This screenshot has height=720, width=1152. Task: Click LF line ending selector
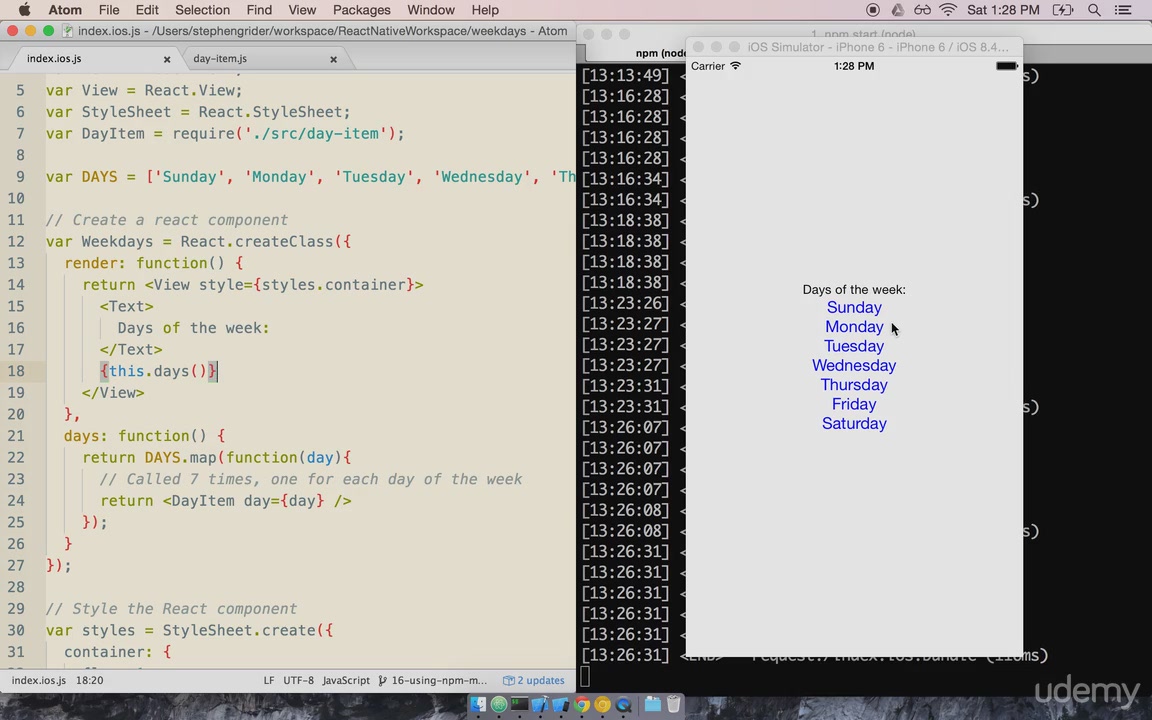(x=269, y=680)
